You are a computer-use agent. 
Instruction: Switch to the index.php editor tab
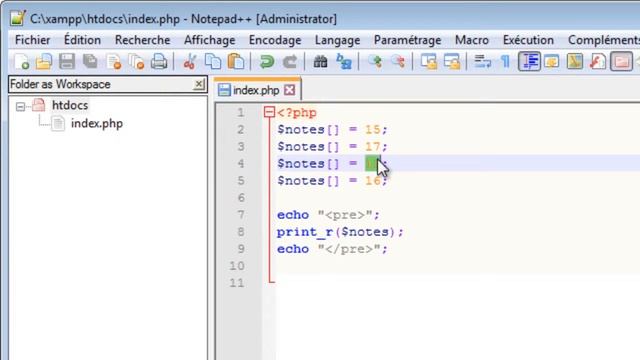click(x=256, y=90)
